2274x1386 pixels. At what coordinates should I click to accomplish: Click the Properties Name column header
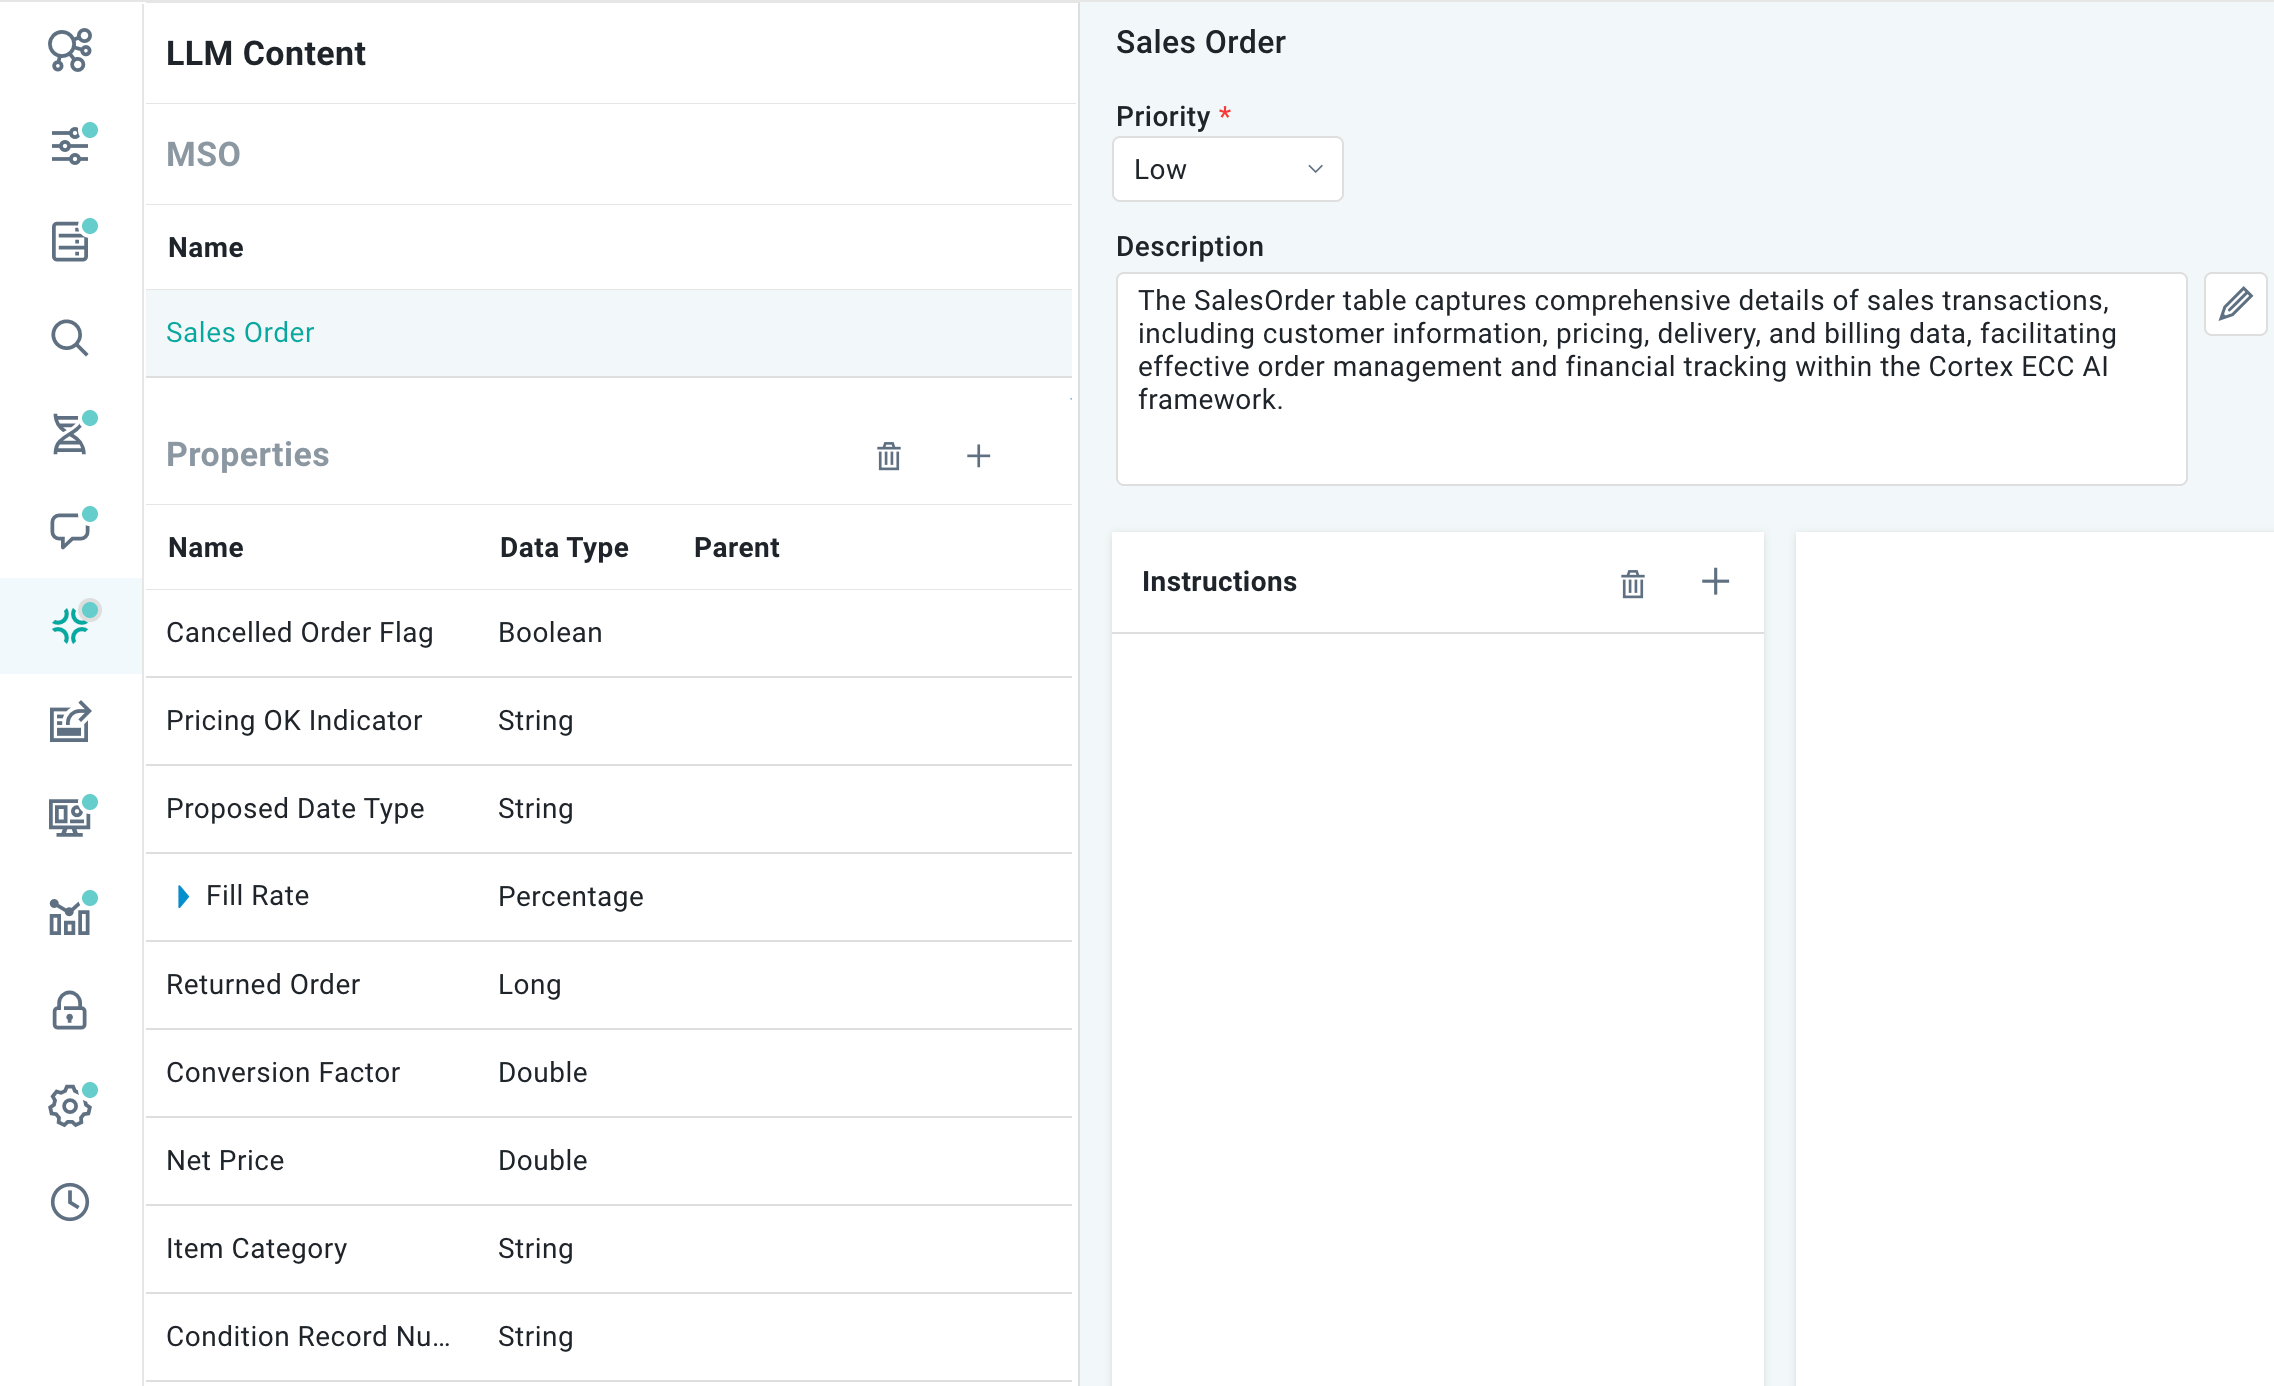click(206, 548)
